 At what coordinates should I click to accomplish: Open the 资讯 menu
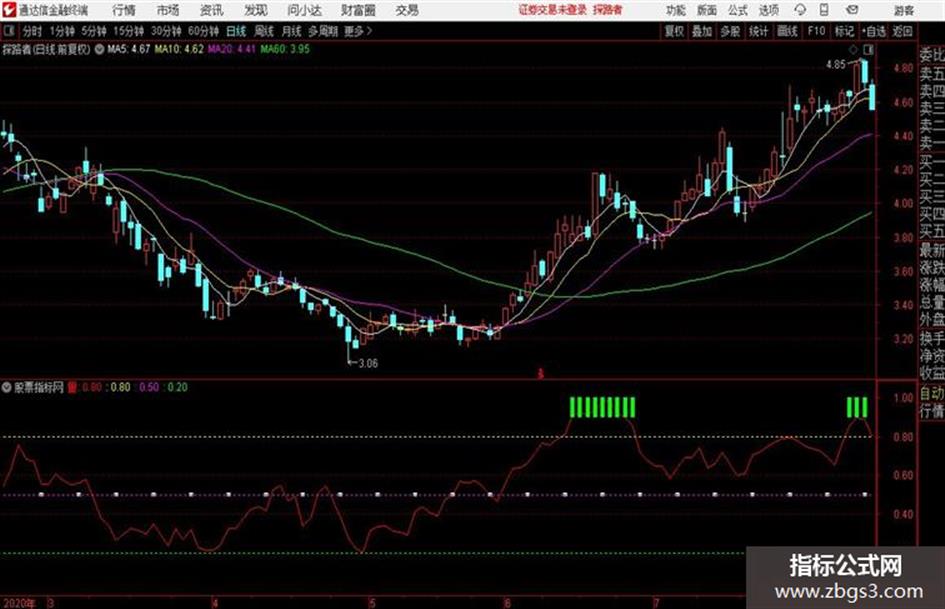[x=212, y=10]
